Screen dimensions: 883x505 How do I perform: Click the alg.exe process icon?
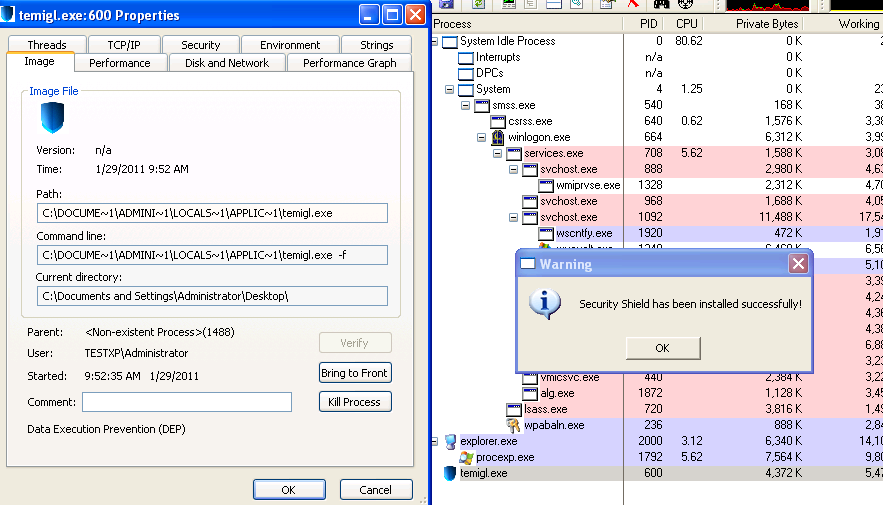coord(530,393)
